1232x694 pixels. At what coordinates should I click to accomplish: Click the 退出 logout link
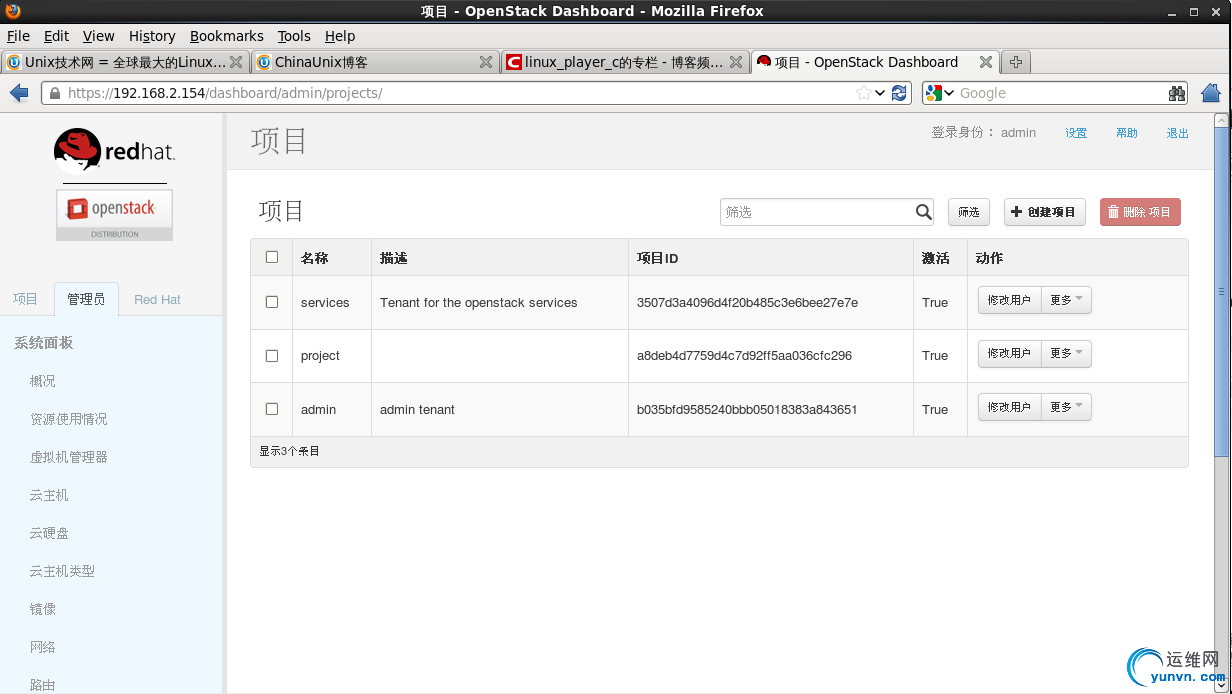click(x=1178, y=133)
